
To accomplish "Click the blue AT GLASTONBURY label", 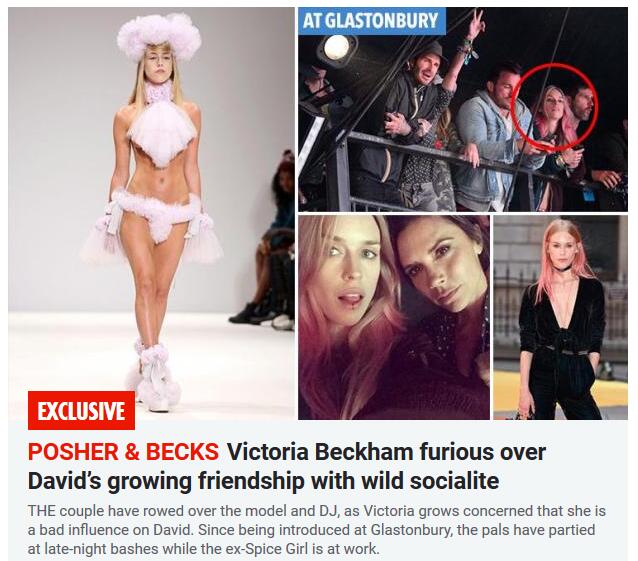I will [371, 21].
